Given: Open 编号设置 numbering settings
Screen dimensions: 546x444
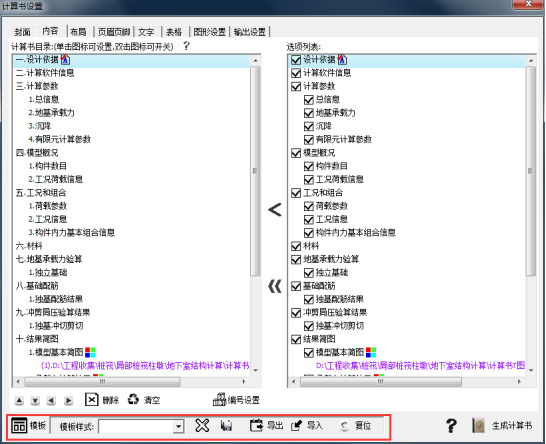Looking at the screenshot, I should 236,400.
